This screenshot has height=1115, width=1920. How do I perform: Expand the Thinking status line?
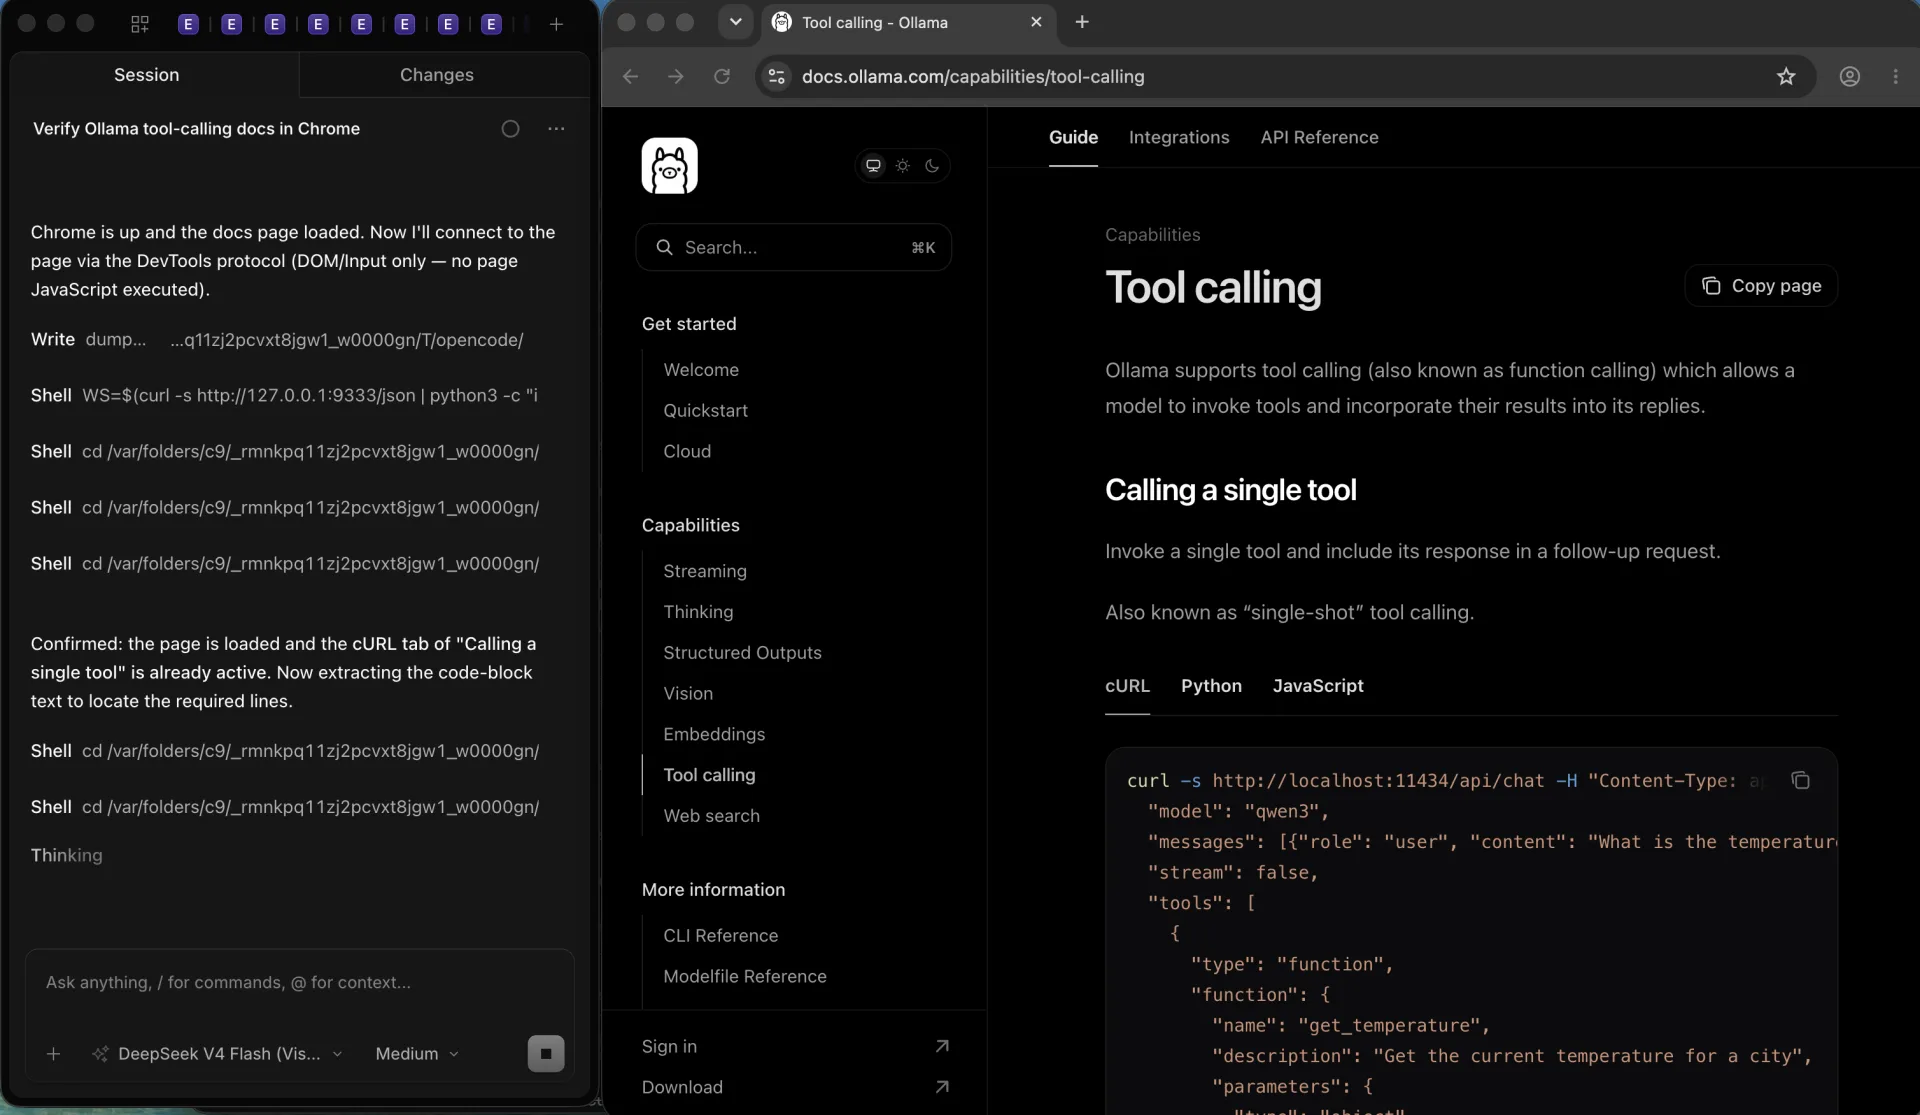(x=67, y=856)
